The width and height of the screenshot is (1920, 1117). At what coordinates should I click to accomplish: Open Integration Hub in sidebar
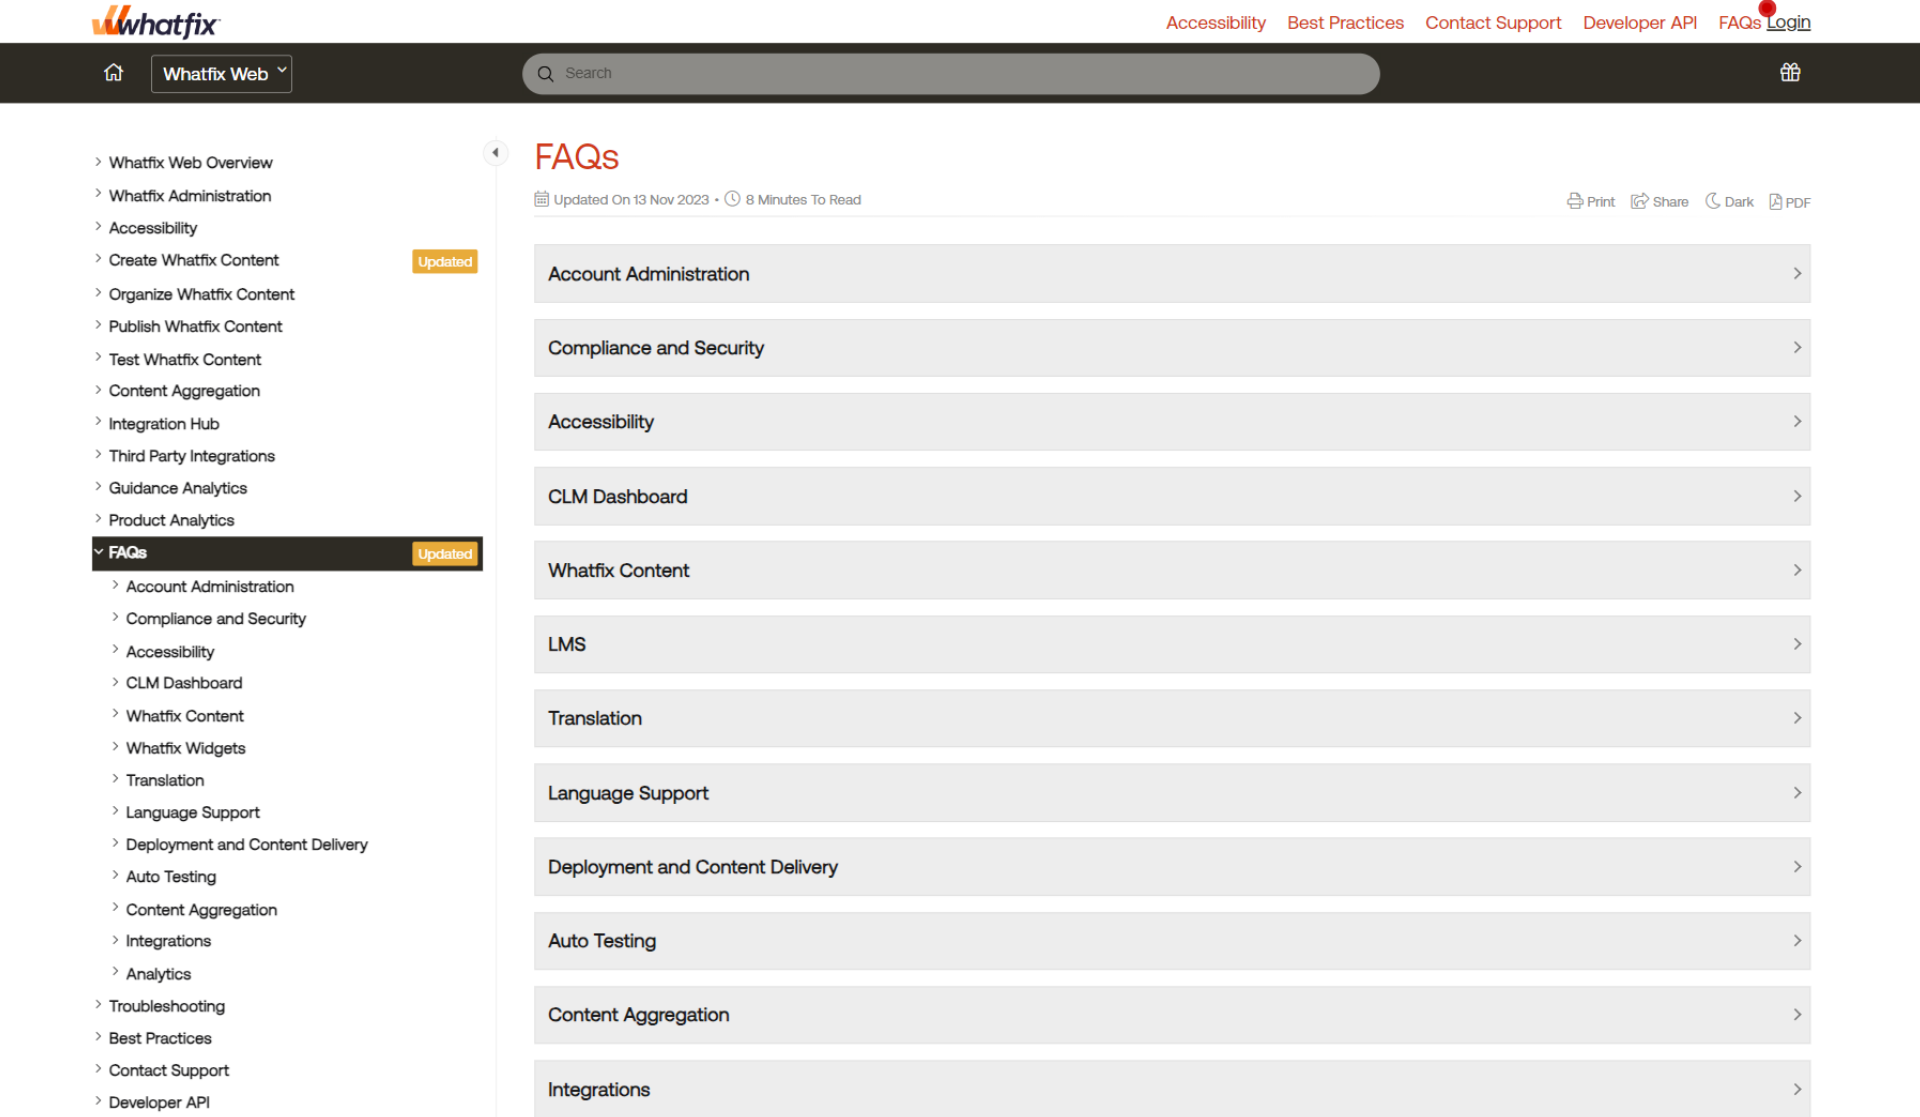(x=164, y=424)
